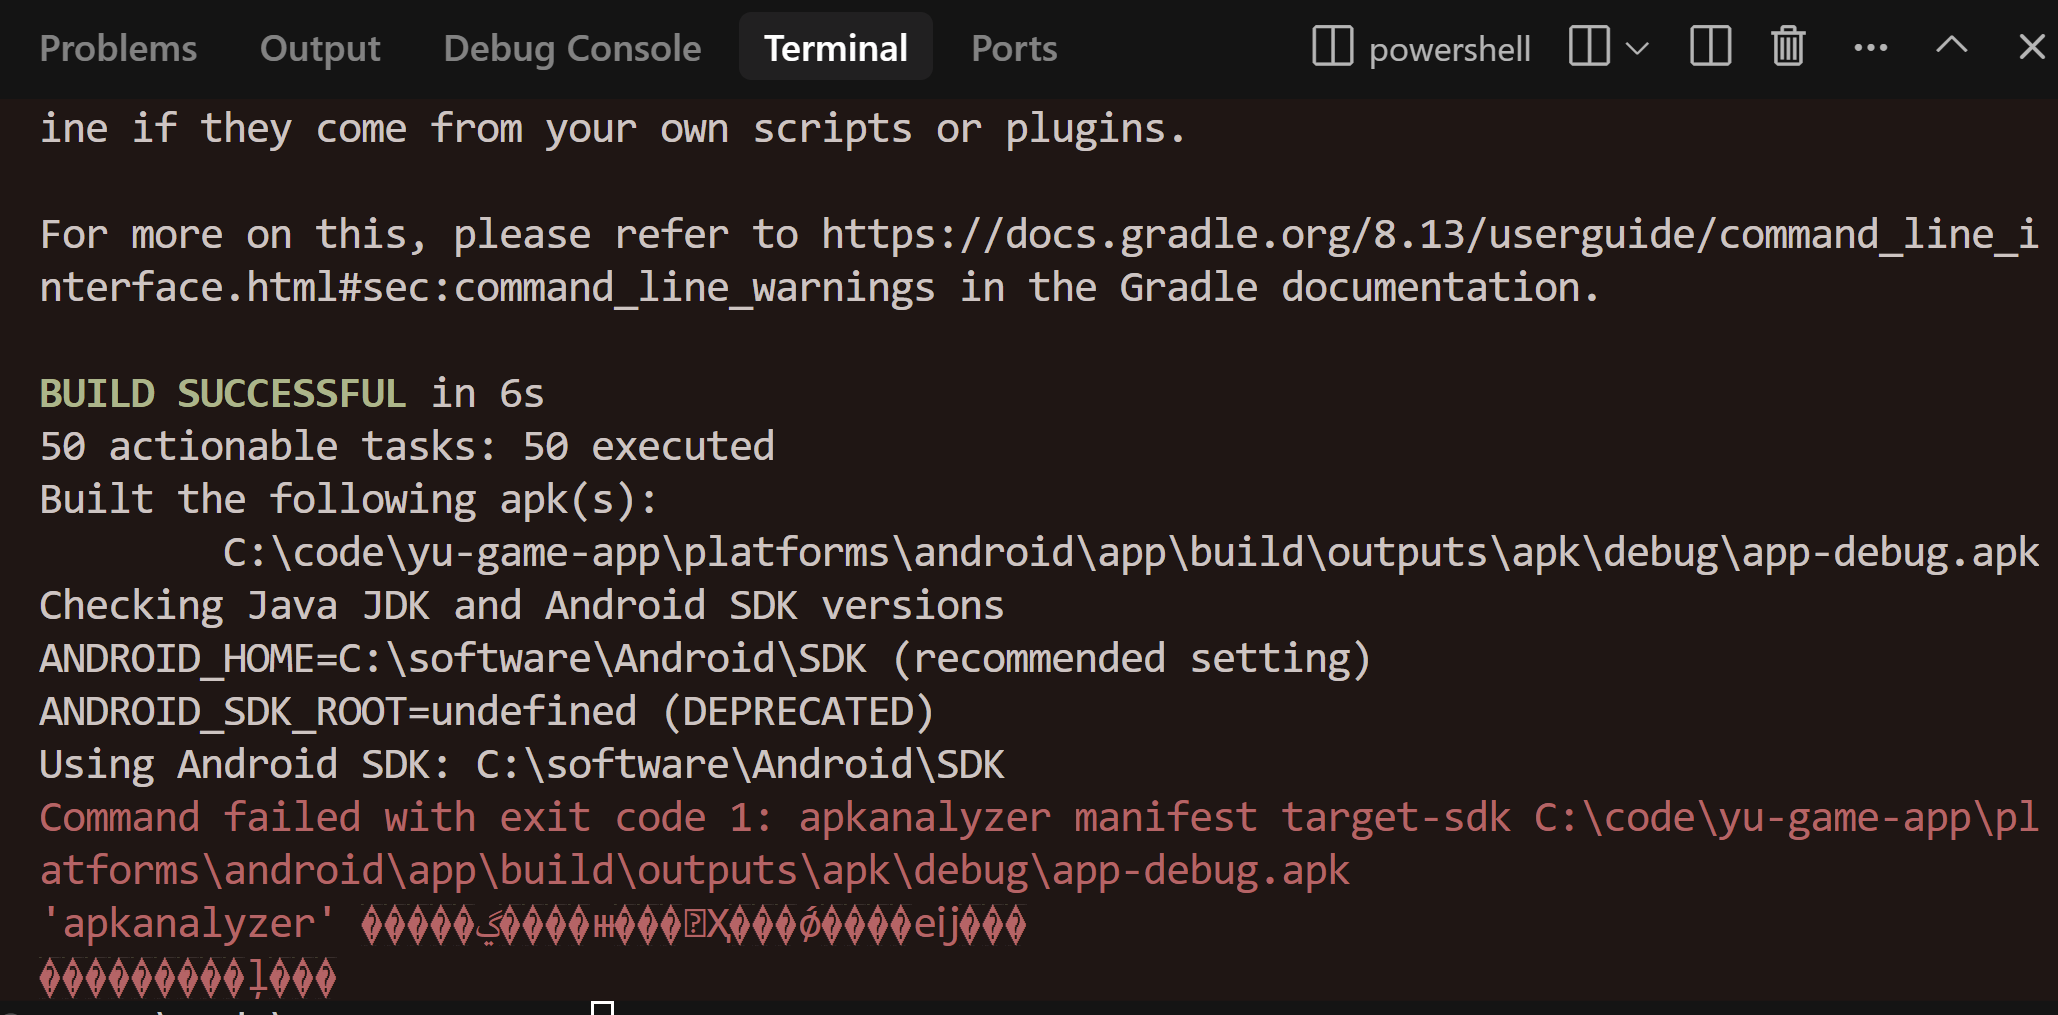Maximize panel using the upward chevron
The image size is (2058, 1015).
[1951, 45]
